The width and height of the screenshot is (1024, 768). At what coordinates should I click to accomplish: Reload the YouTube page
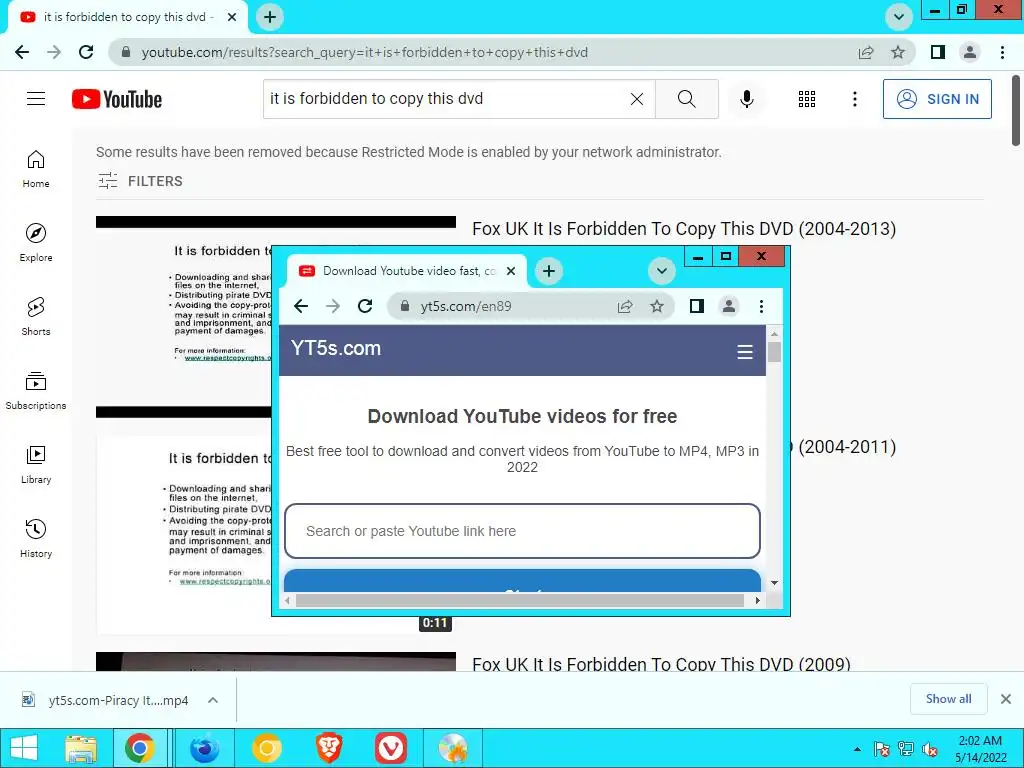coord(86,52)
